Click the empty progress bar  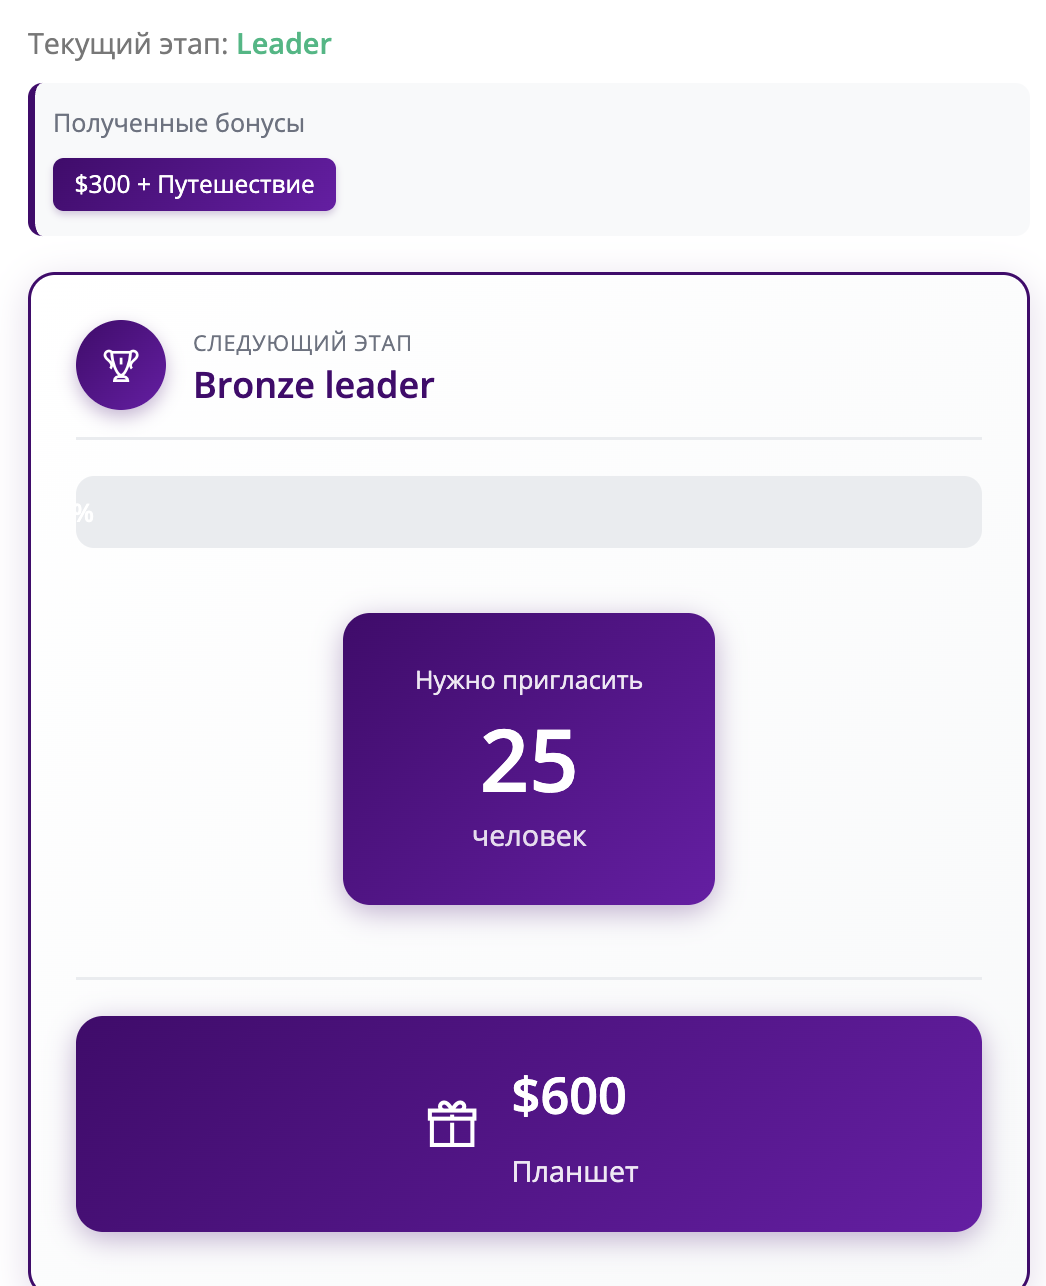pos(528,512)
